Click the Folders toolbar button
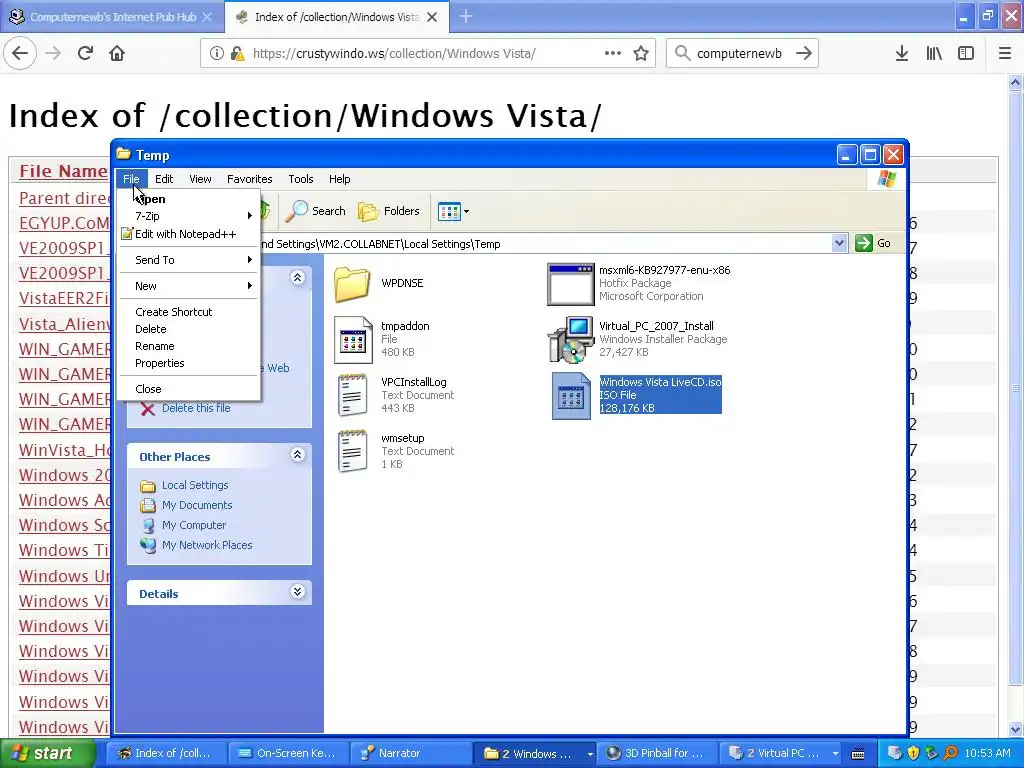The image size is (1024, 768). pos(389,211)
